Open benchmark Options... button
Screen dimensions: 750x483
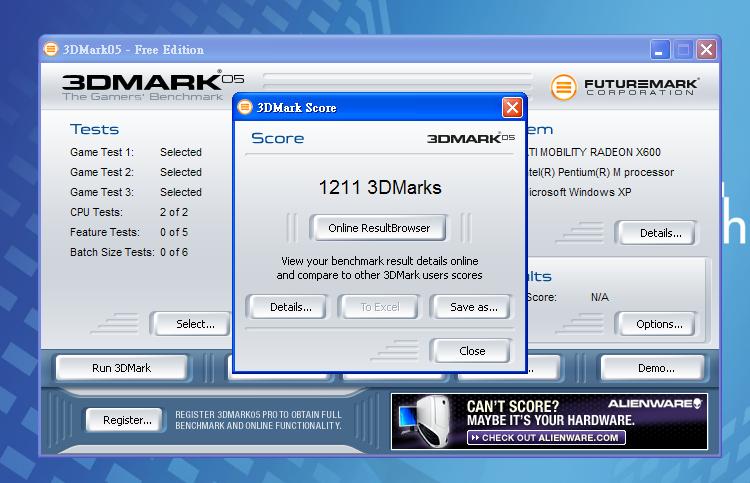click(660, 324)
